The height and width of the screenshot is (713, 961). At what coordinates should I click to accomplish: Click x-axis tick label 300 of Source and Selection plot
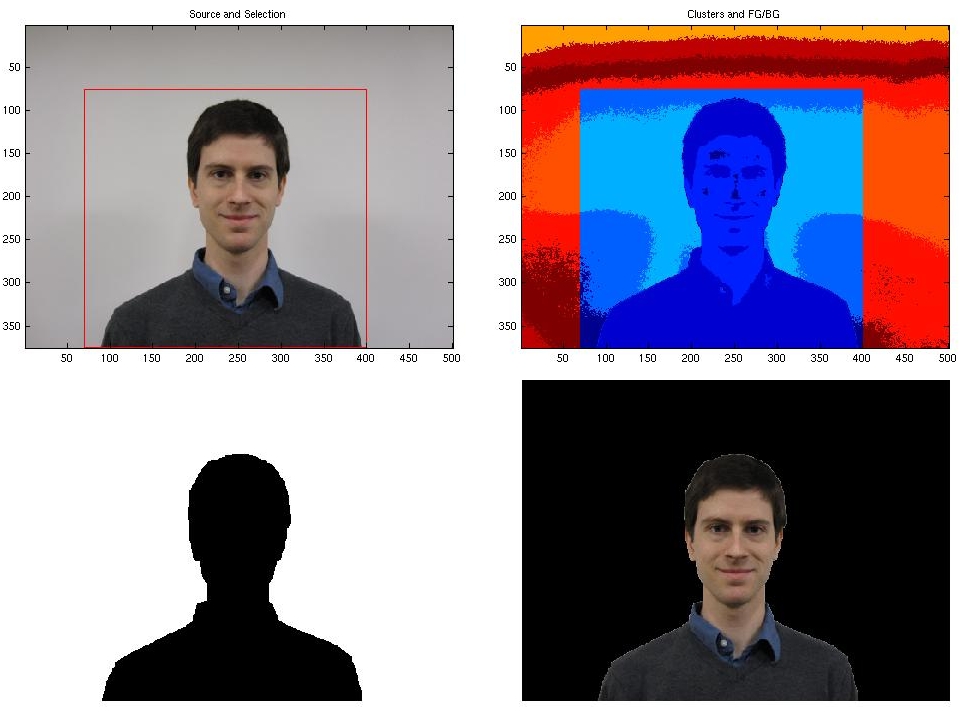280,358
